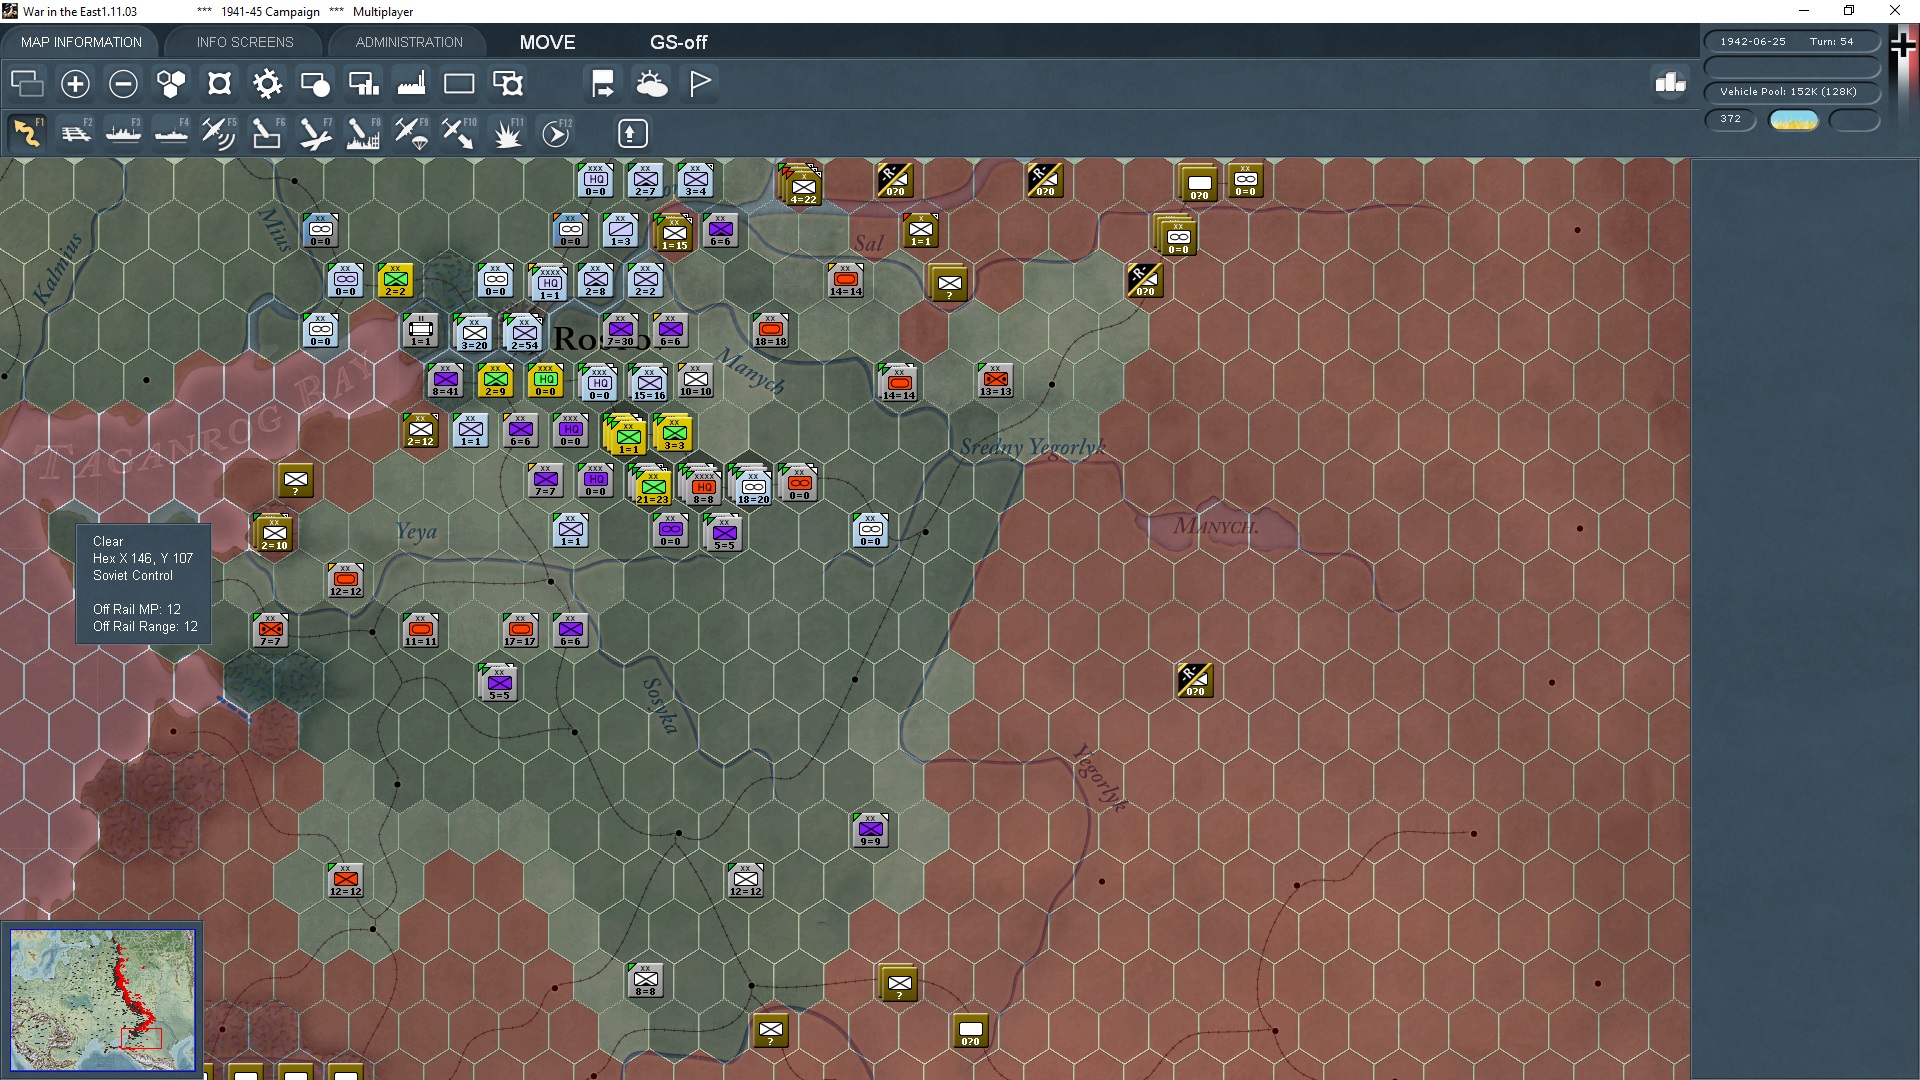Select the F10 air transfer mode
This screenshot has width=1920, height=1080.
click(x=459, y=133)
